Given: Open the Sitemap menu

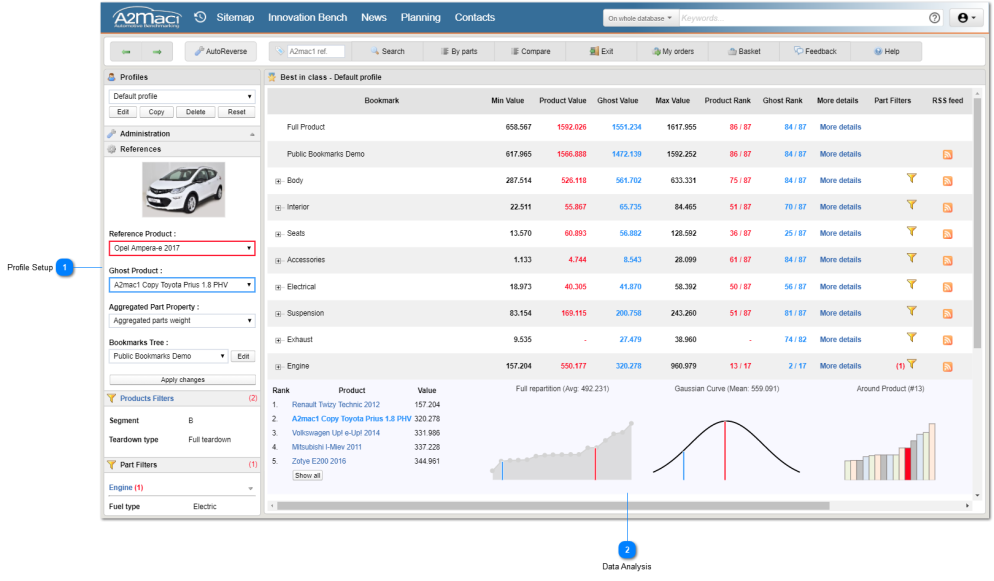Looking at the screenshot, I should (235, 18).
